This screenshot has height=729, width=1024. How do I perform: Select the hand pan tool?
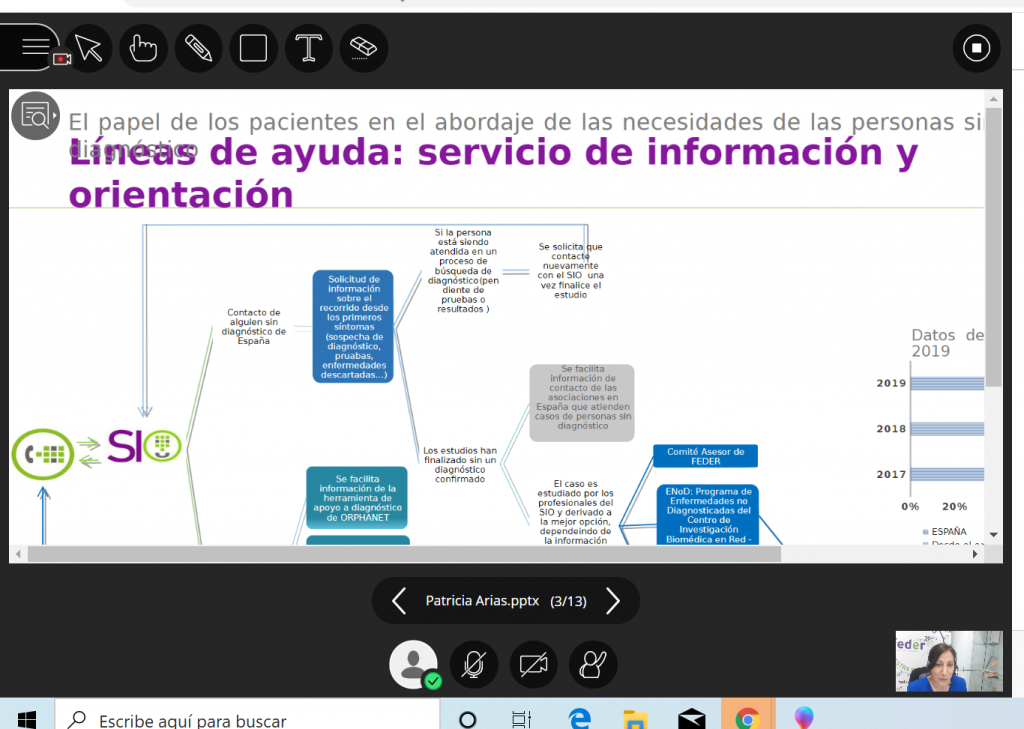tap(143, 48)
